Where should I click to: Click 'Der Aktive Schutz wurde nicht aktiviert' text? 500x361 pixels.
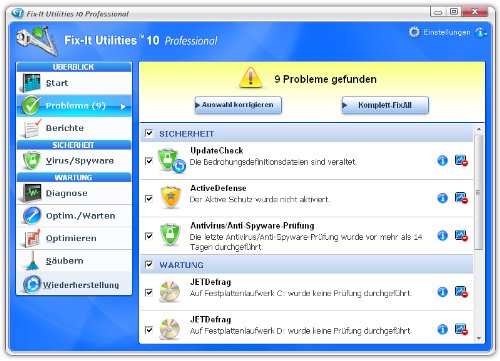coord(259,200)
